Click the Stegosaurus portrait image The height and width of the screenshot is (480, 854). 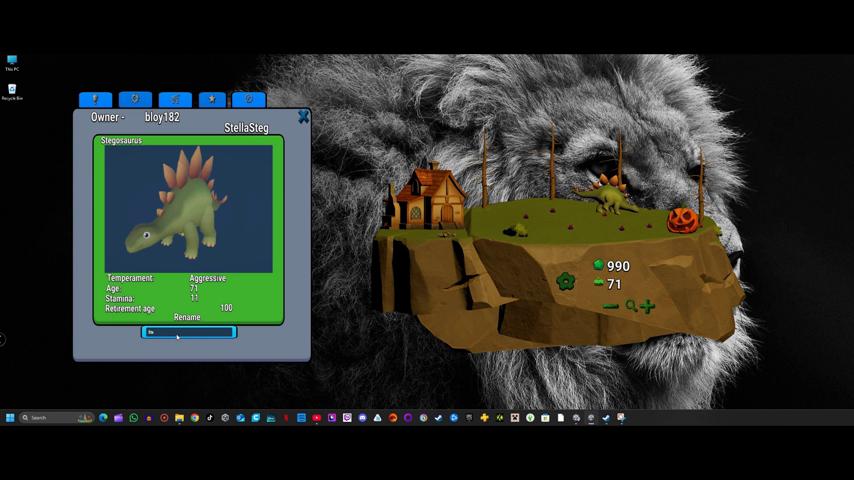pyautogui.click(x=188, y=208)
